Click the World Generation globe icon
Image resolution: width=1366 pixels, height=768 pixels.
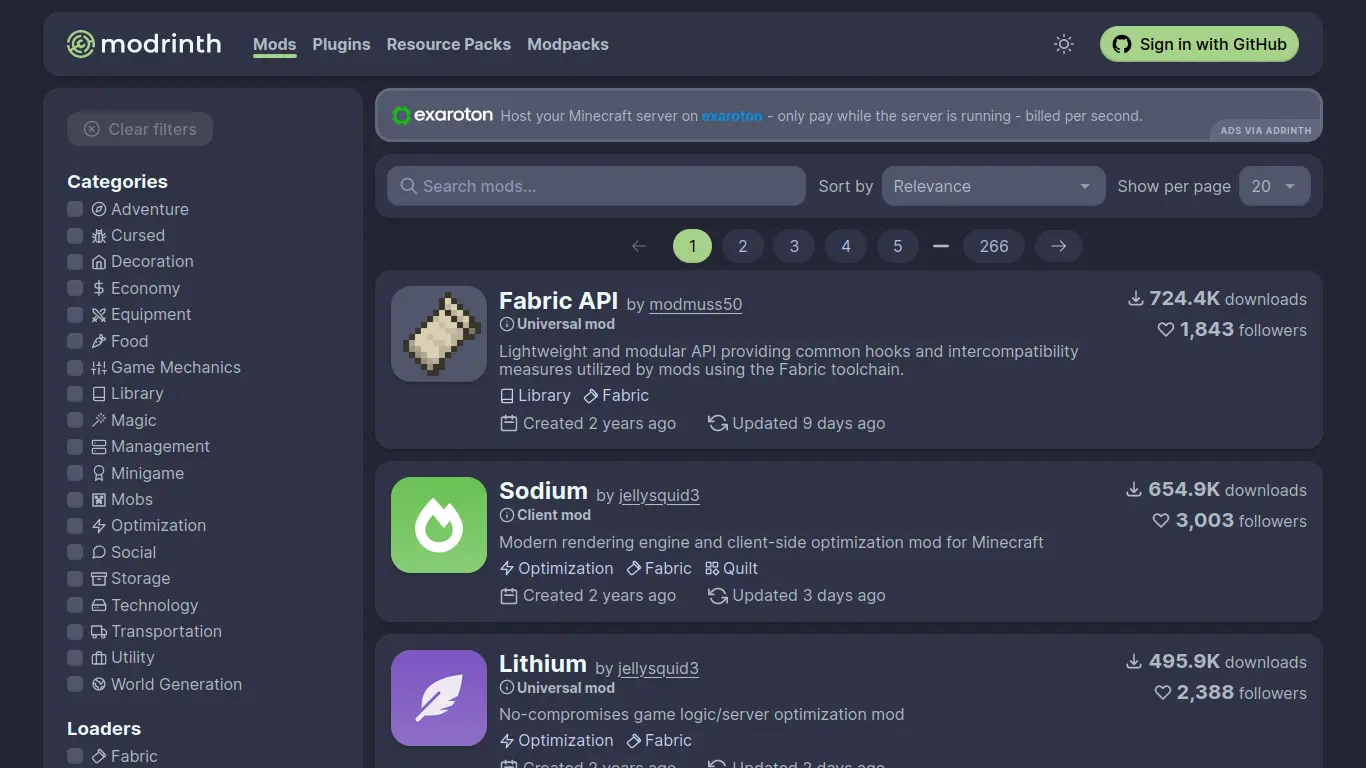tap(99, 685)
